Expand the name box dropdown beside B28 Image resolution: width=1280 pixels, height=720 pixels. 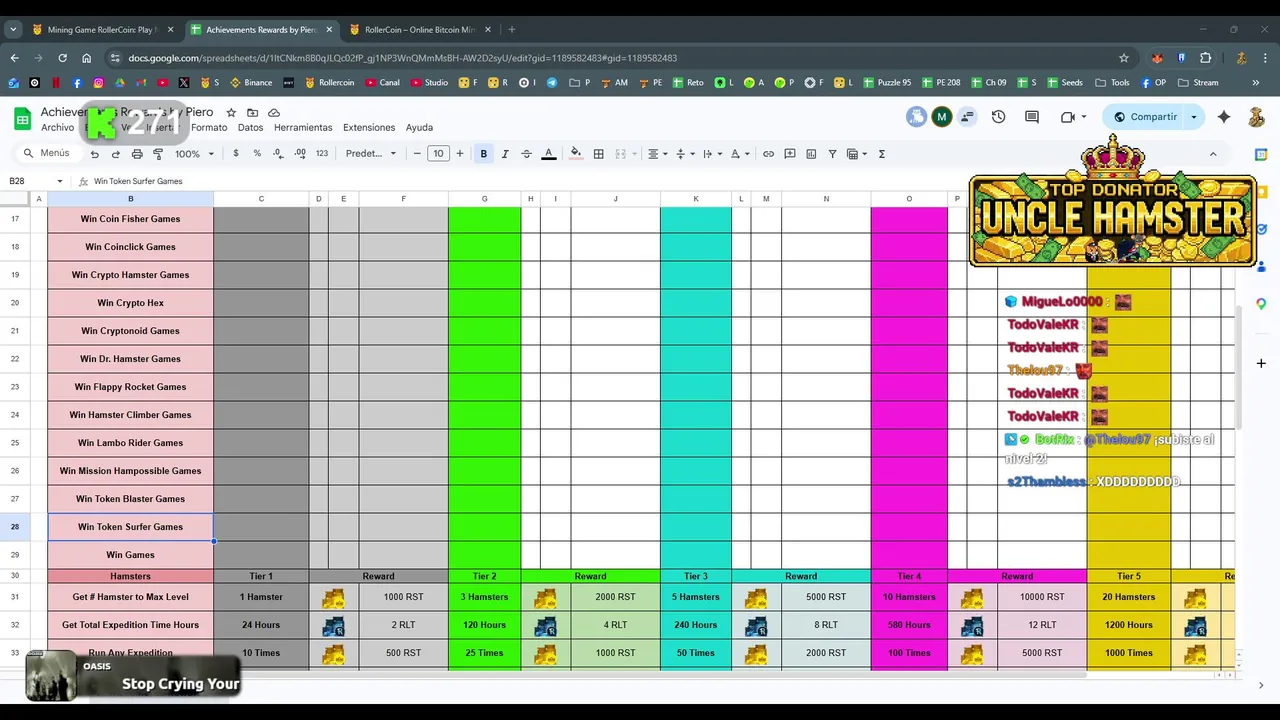click(60, 181)
